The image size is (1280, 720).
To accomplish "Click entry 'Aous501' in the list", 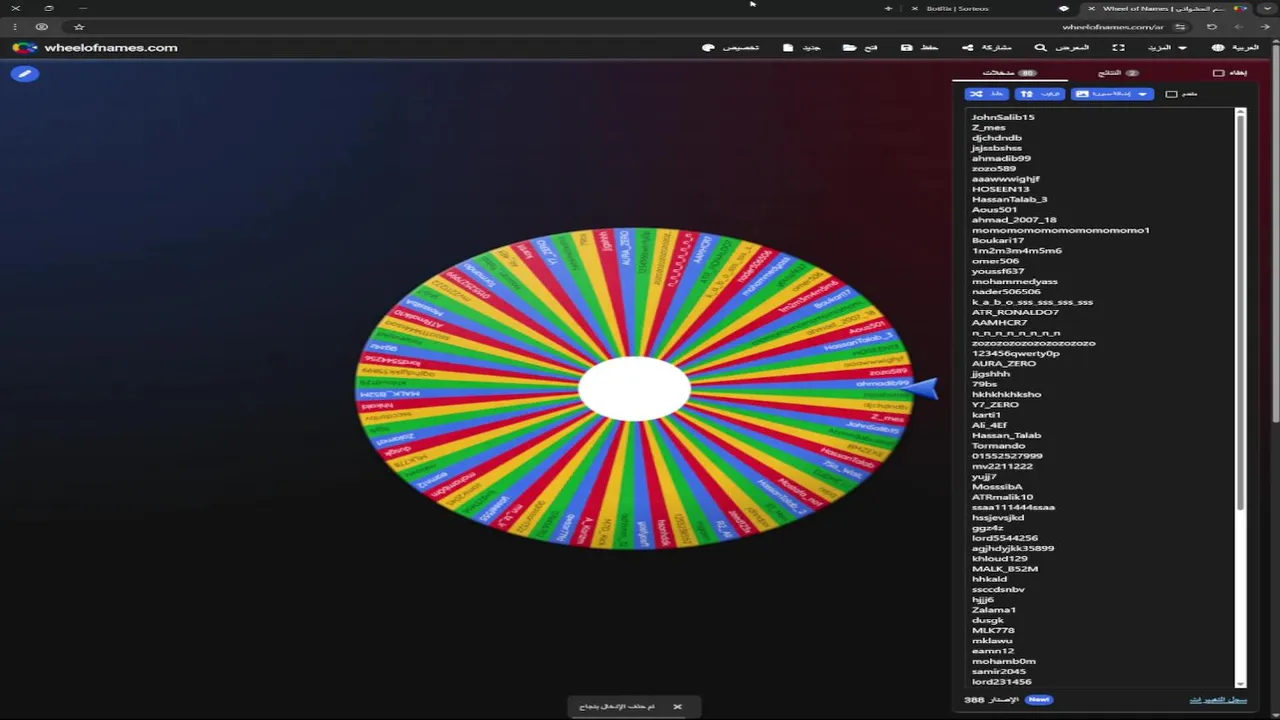I will coord(994,210).
